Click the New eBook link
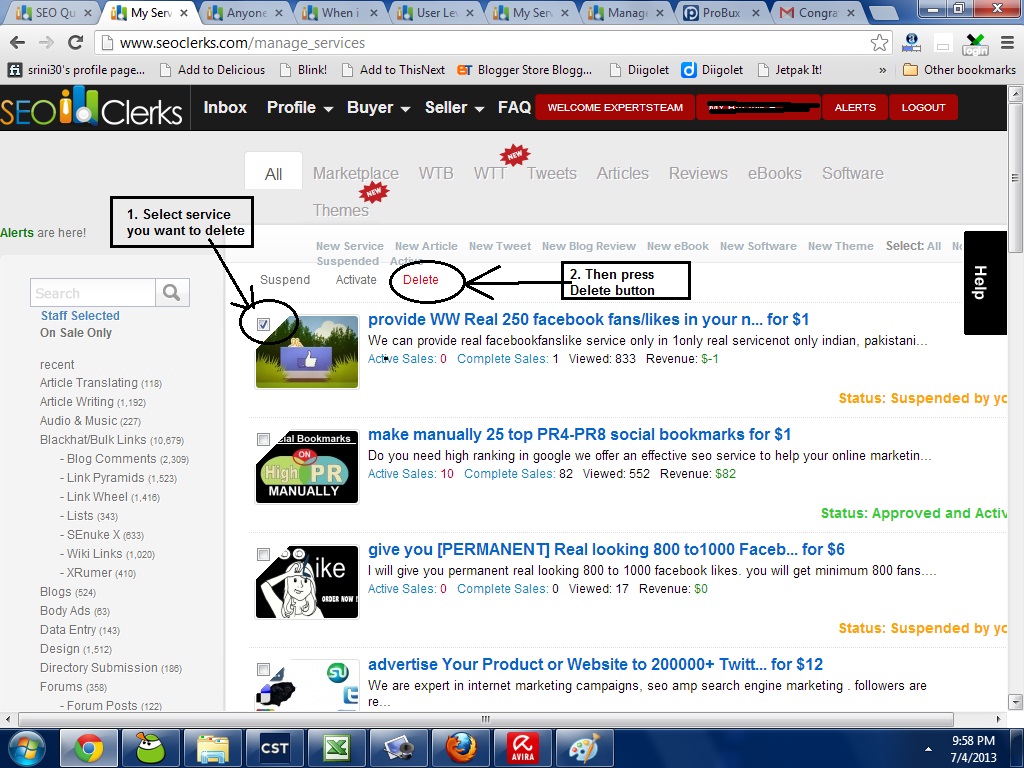Screen dimensions: 1024x768 [x=678, y=246]
